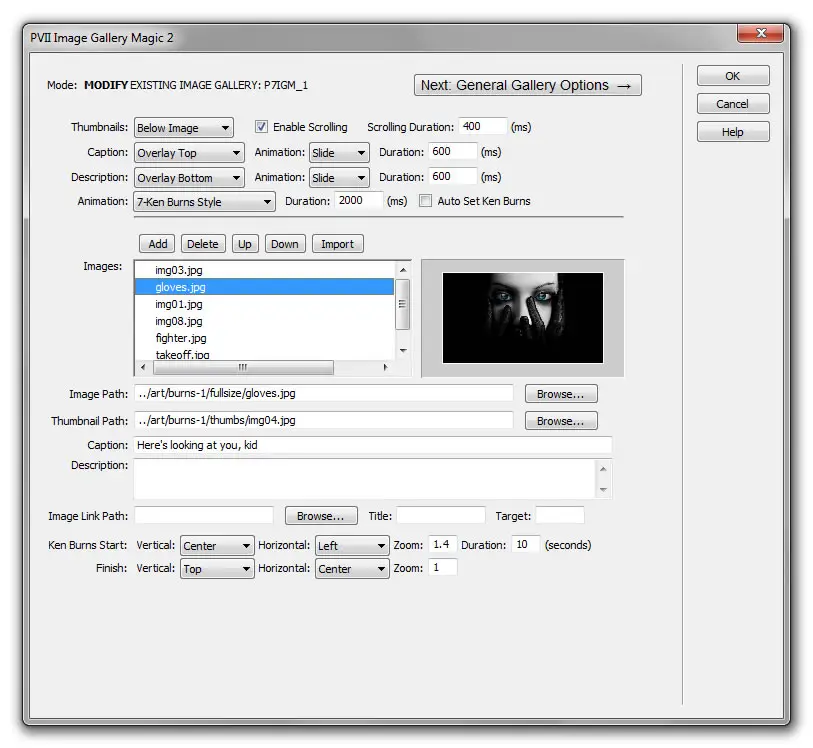Image resolution: width=813 pixels, height=748 pixels.
Task: Select img03.jpg in Images list
Action: 264,270
